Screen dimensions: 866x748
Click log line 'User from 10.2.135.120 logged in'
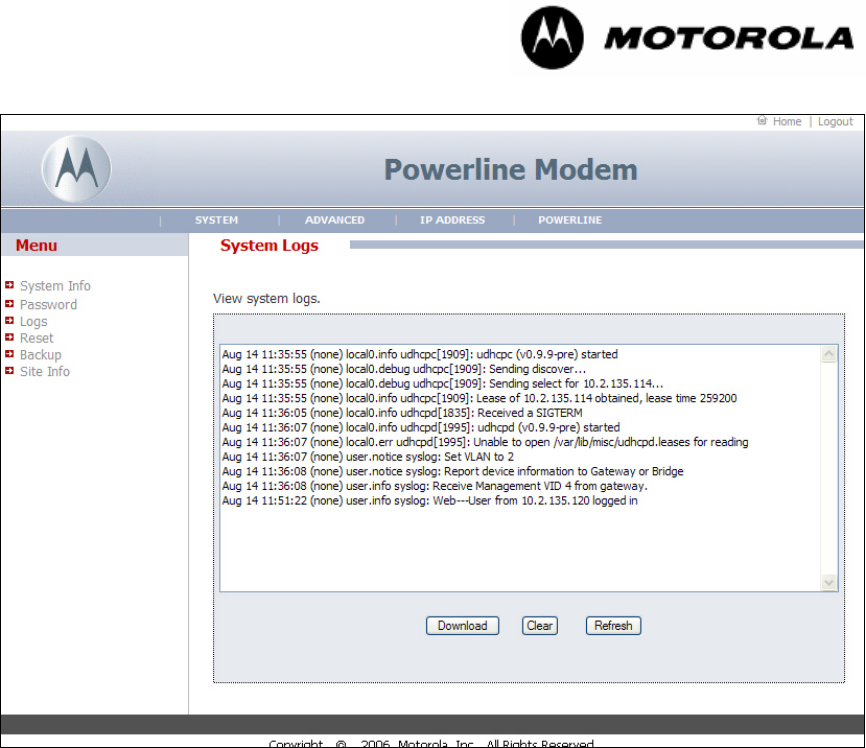pos(430,501)
